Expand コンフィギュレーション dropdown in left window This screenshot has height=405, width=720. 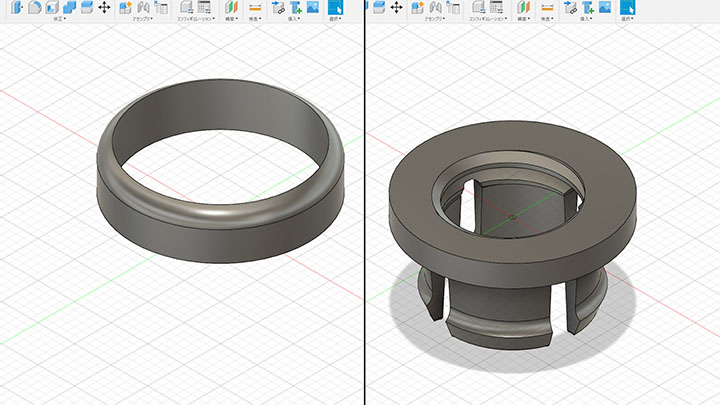(196, 19)
